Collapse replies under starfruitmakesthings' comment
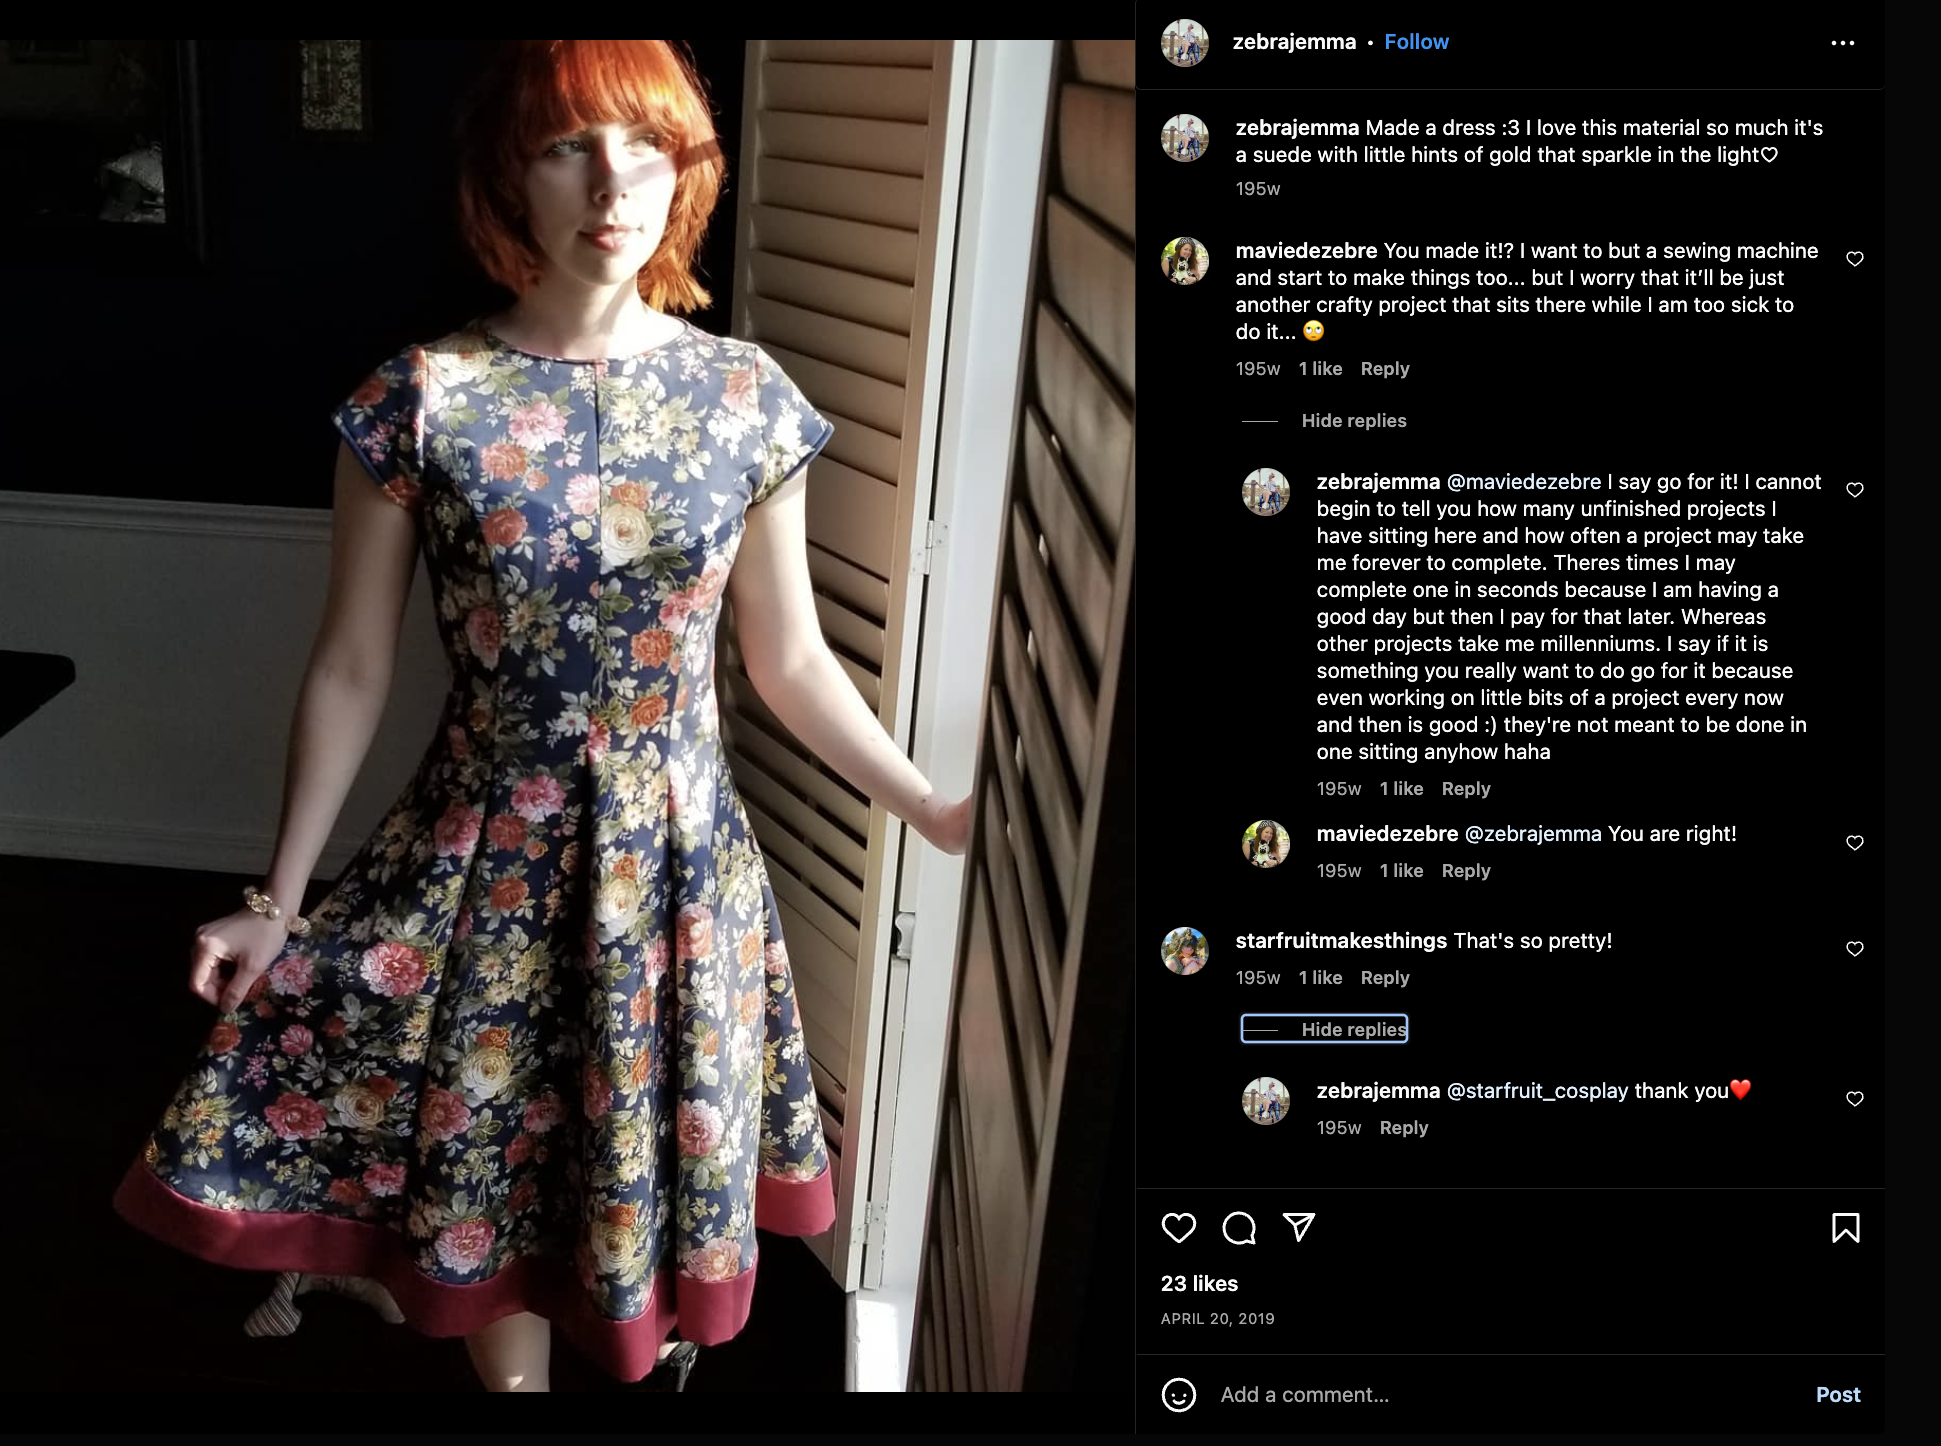Viewport: 1941px width, 1446px height. (x=1324, y=1029)
